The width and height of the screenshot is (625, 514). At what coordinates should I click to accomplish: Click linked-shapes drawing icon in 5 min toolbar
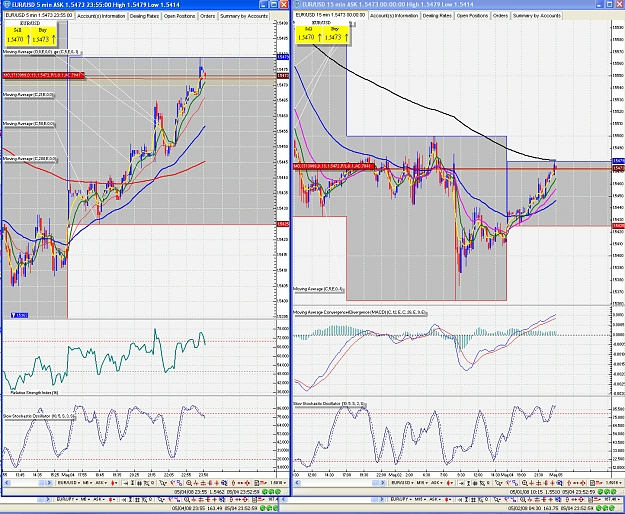(179, 483)
